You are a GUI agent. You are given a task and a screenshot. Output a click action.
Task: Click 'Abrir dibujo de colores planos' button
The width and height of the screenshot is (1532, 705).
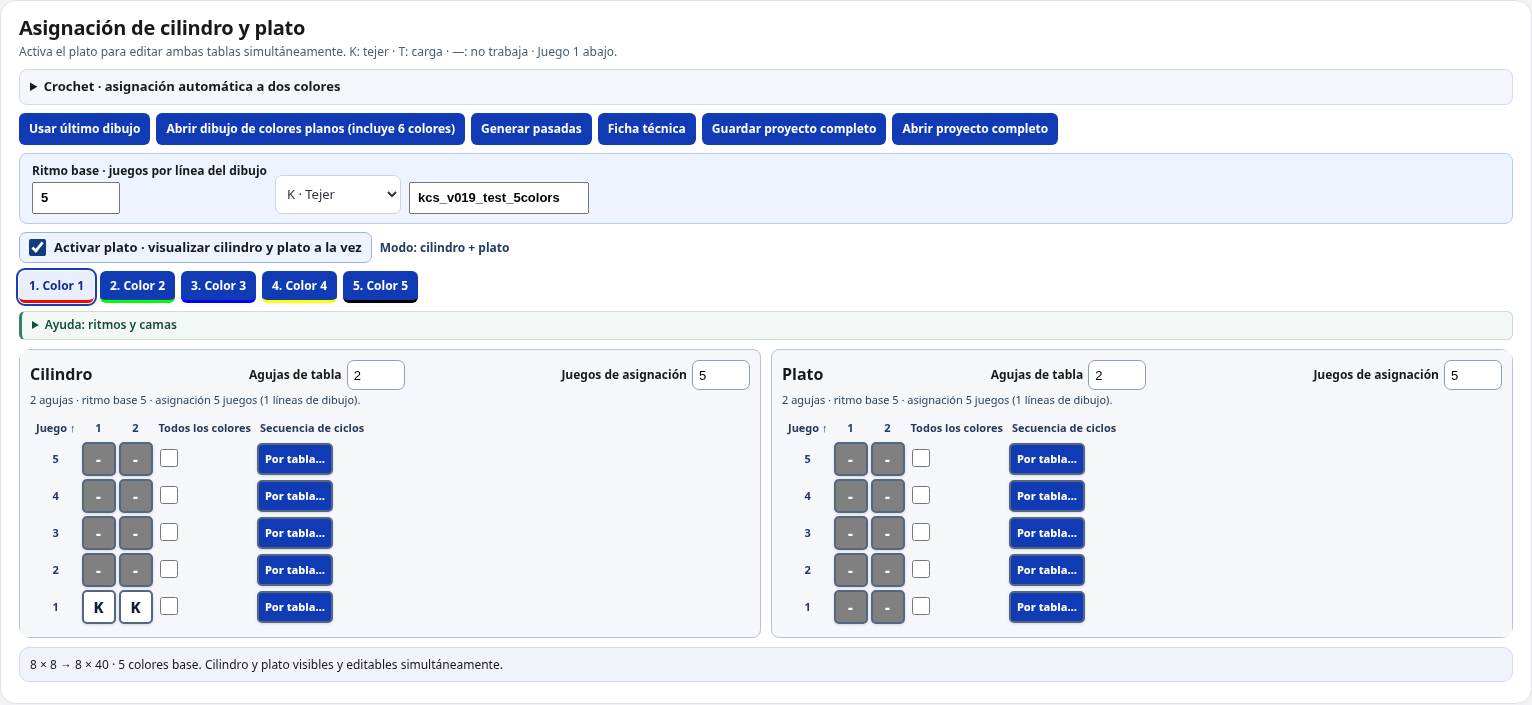(x=310, y=129)
